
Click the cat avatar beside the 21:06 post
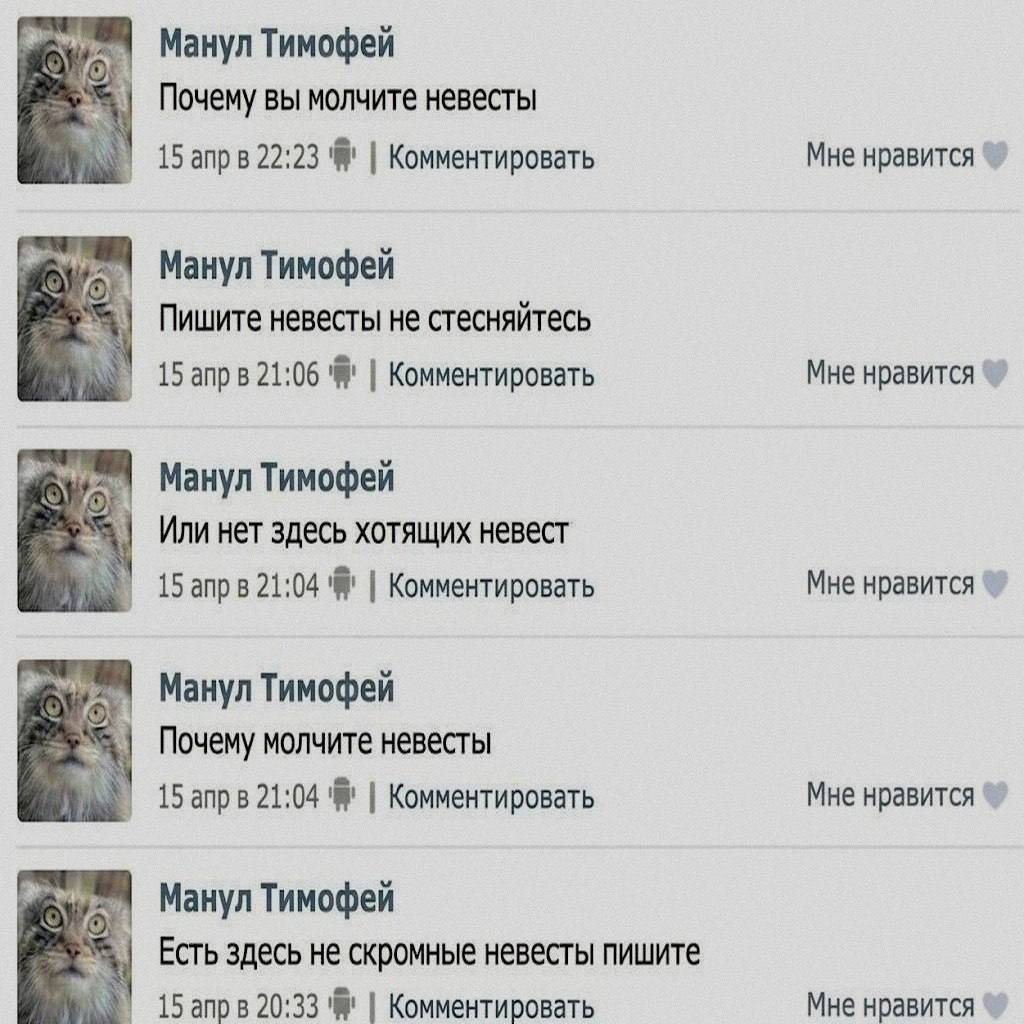click(74, 319)
